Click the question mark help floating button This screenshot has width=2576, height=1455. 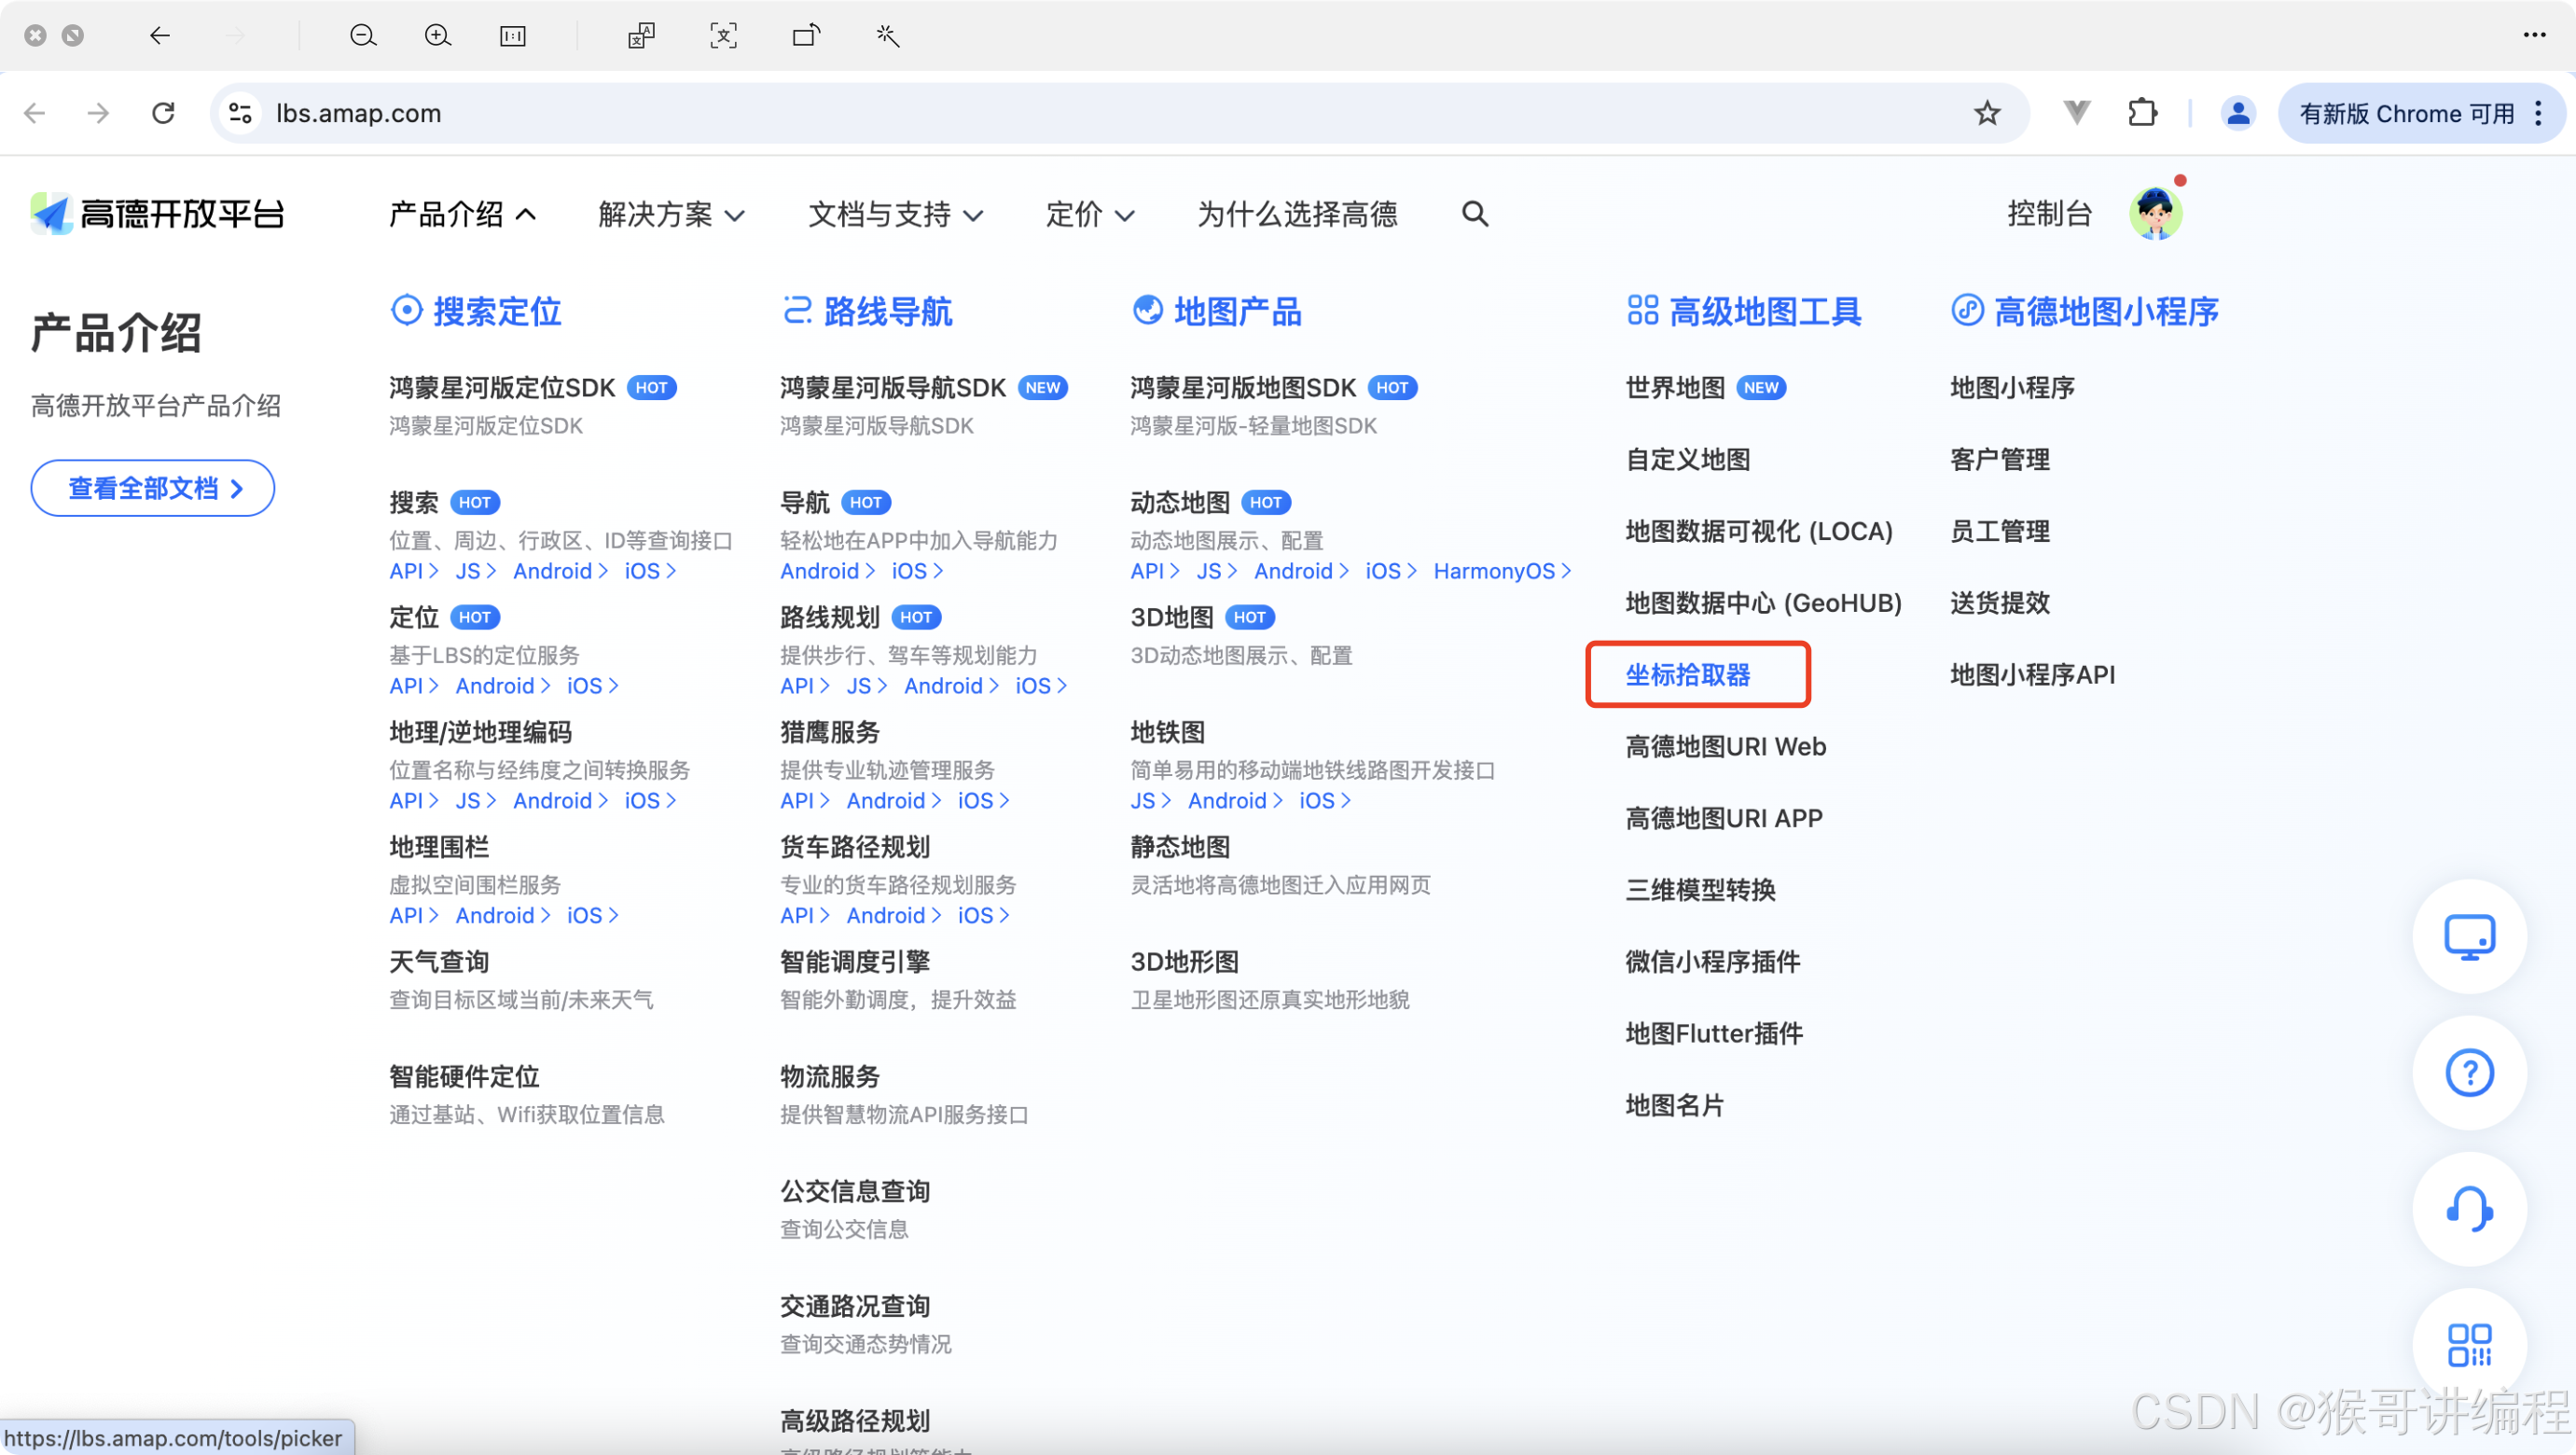[x=2468, y=1073]
